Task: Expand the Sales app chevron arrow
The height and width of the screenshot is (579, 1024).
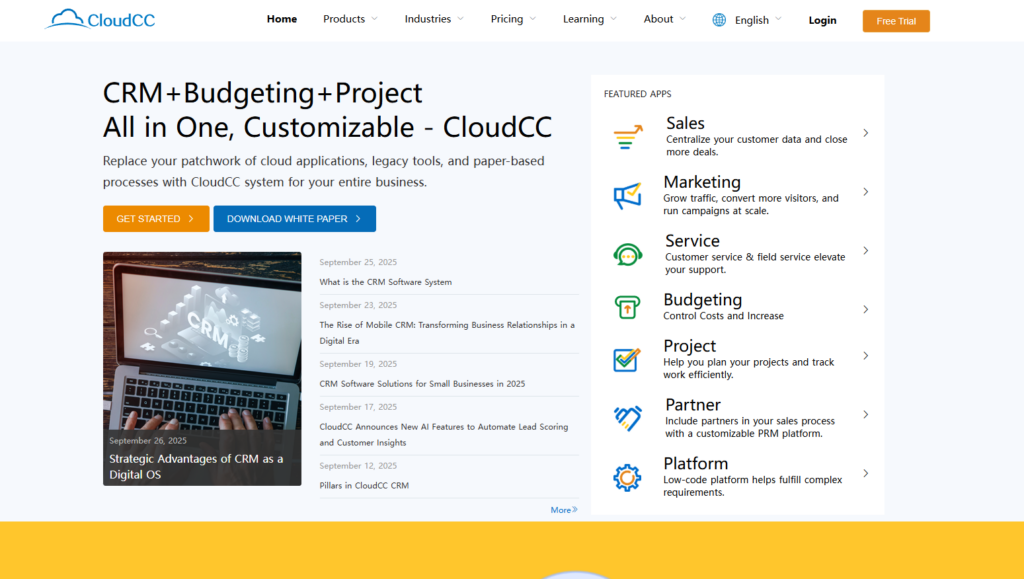Action: [866, 133]
